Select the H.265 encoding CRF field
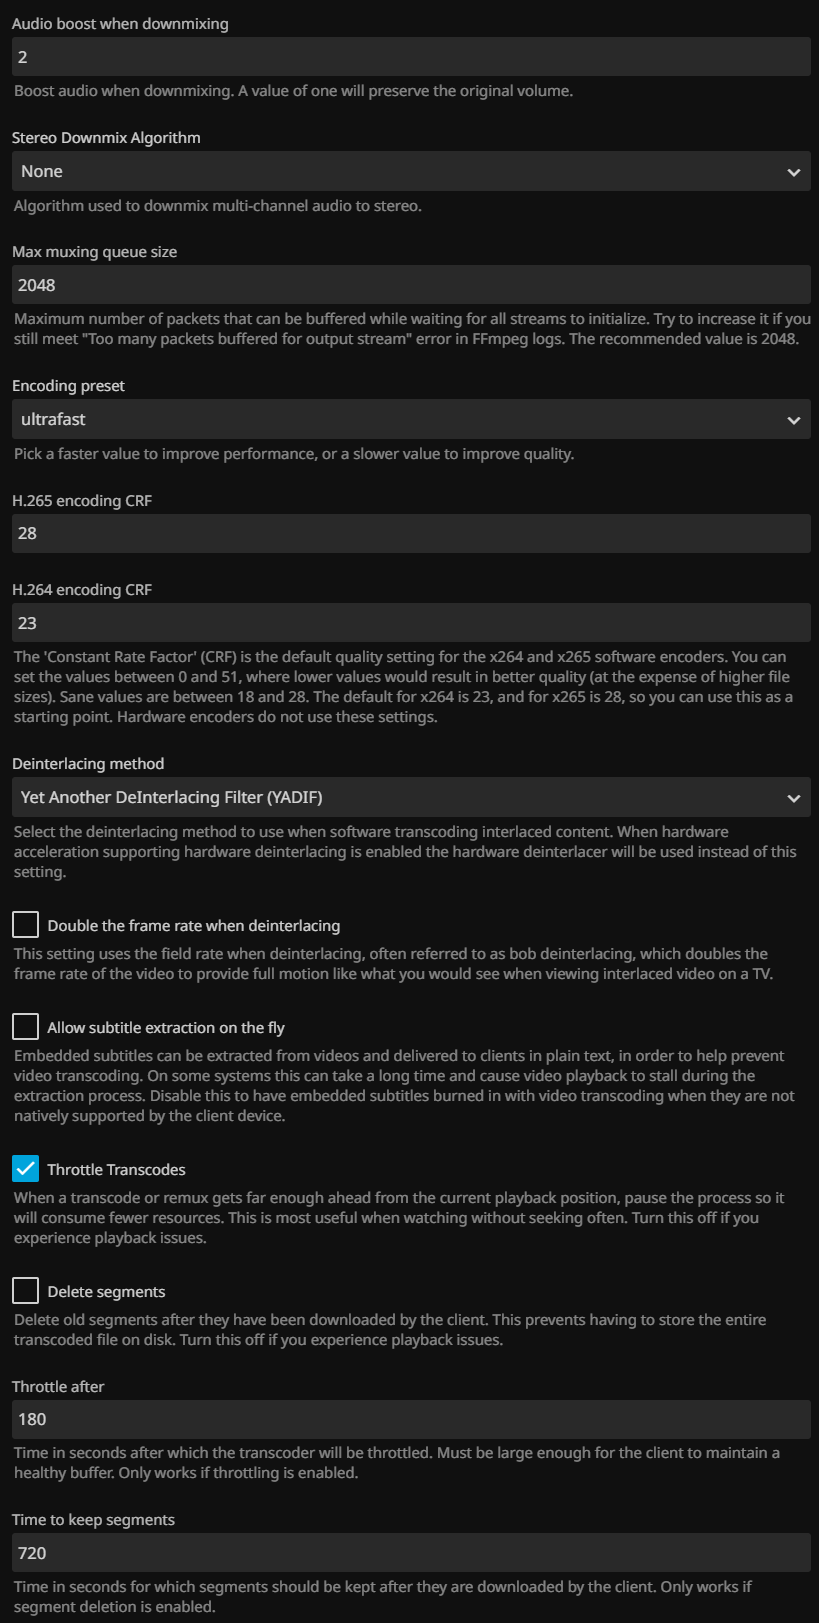The width and height of the screenshot is (819, 1623). (410, 533)
